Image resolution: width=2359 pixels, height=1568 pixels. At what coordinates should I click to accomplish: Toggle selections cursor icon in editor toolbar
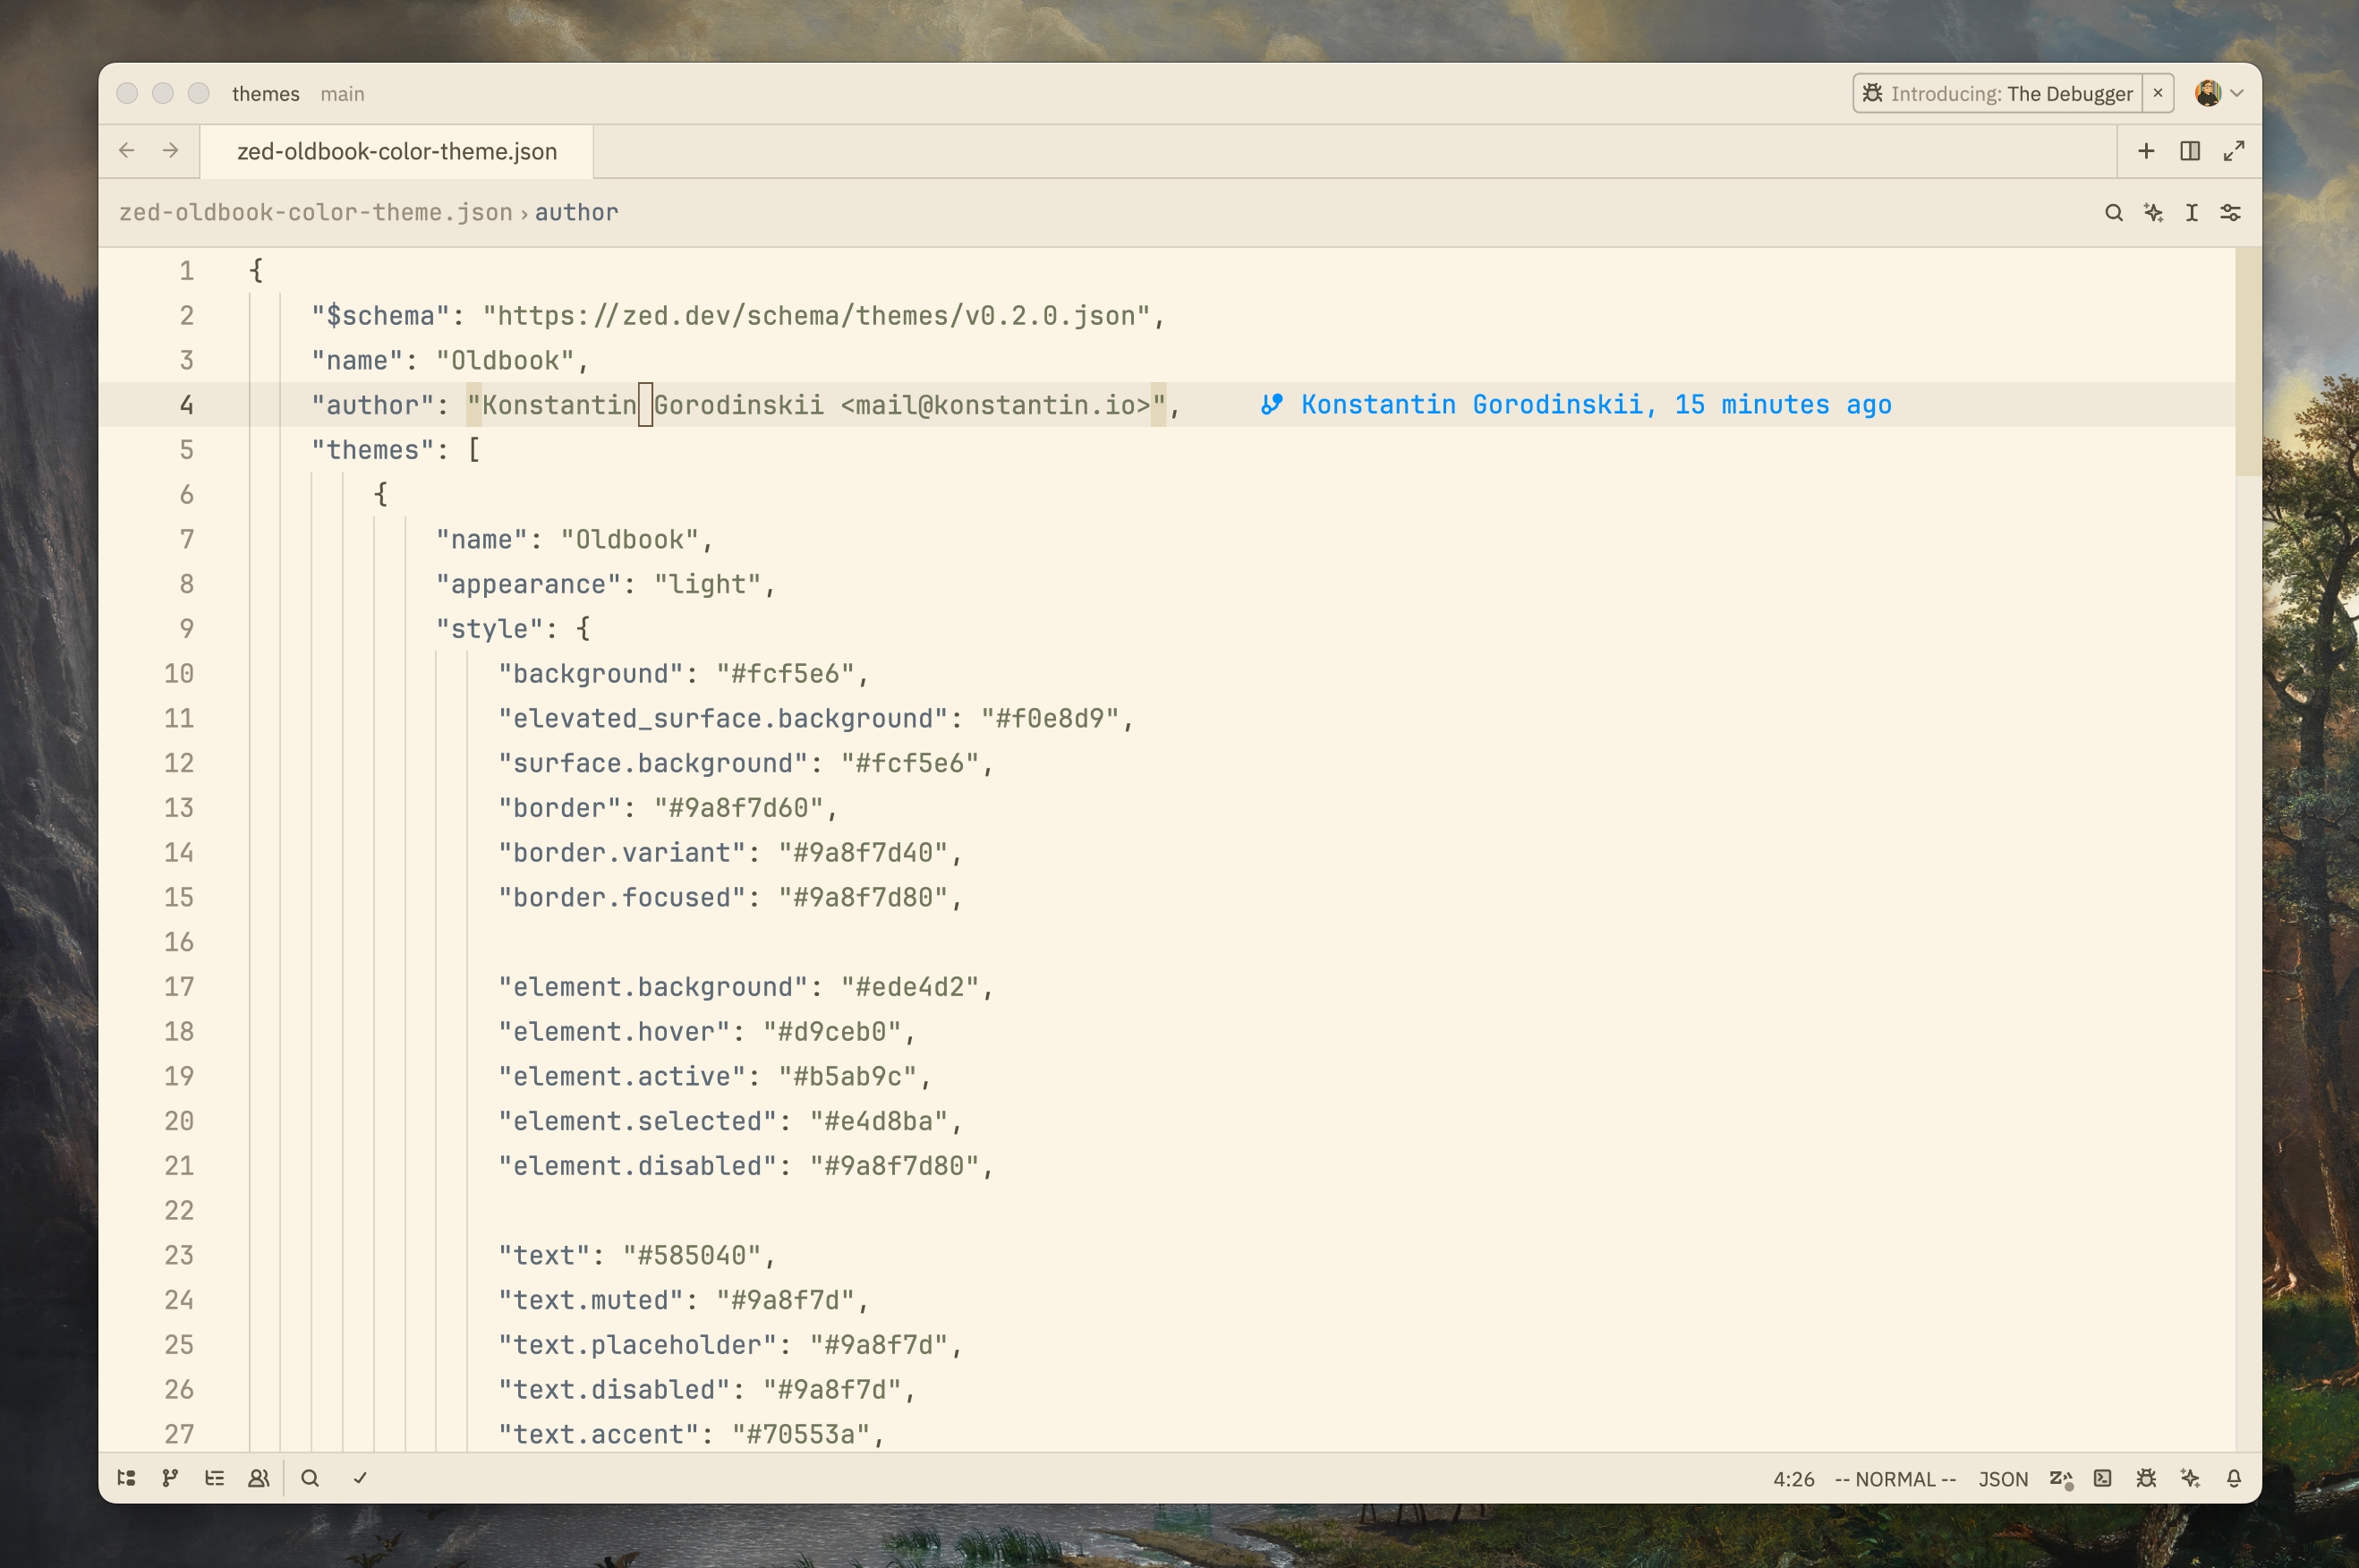click(x=2191, y=212)
